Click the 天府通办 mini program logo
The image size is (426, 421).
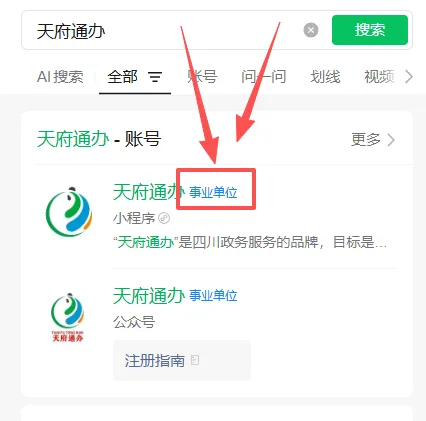69,212
